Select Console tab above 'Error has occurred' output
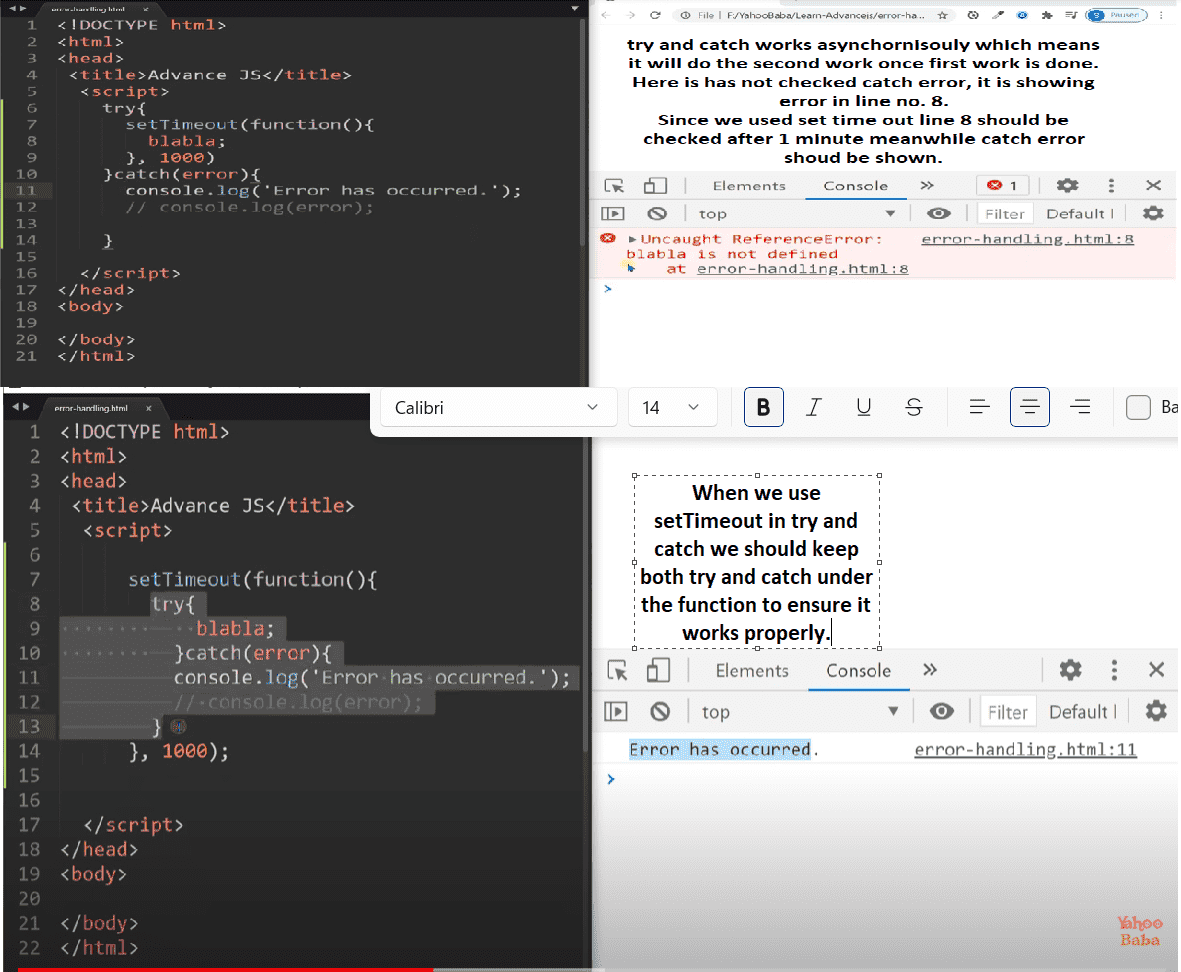This screenshot has width=1181, height=972. click(x=858, y=671)
